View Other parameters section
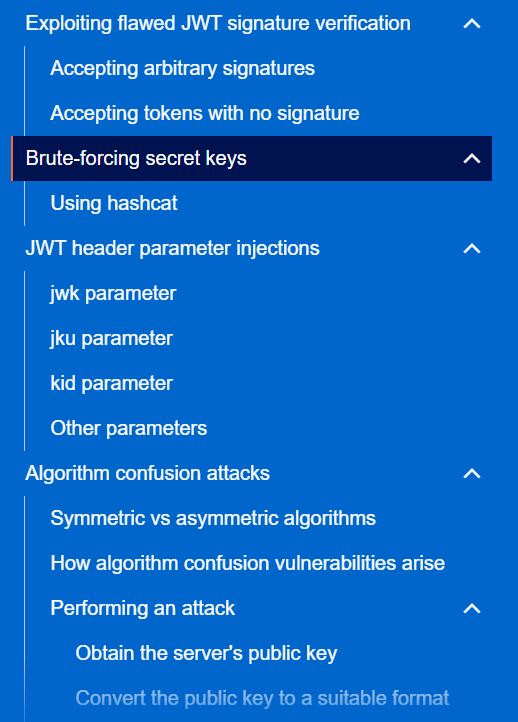 click(x=128, y=428)
